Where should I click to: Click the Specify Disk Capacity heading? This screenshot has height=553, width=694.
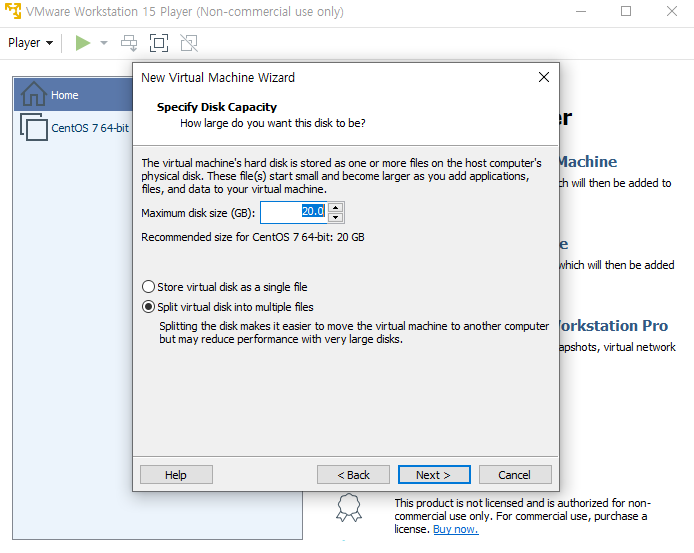pos(217,107)
